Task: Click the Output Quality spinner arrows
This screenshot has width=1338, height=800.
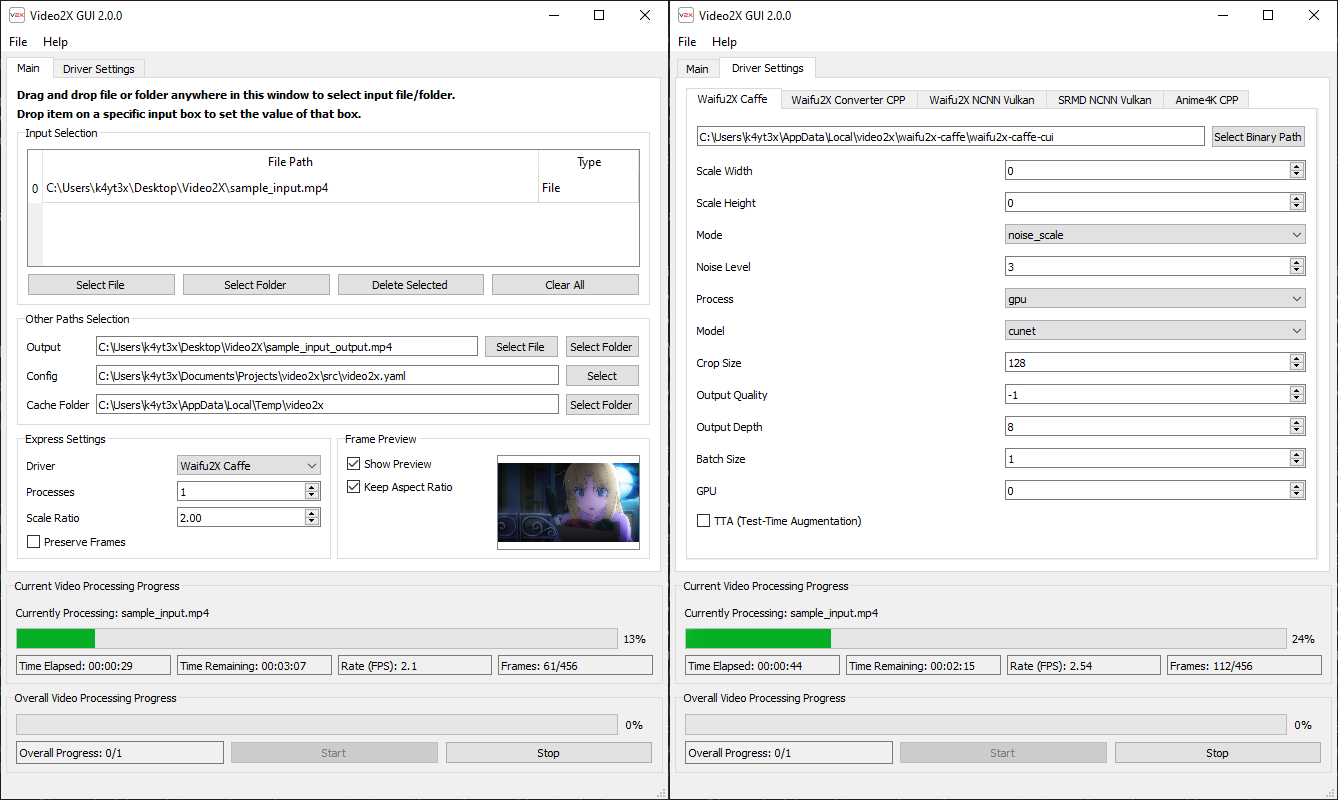Action: point(1297,395)
